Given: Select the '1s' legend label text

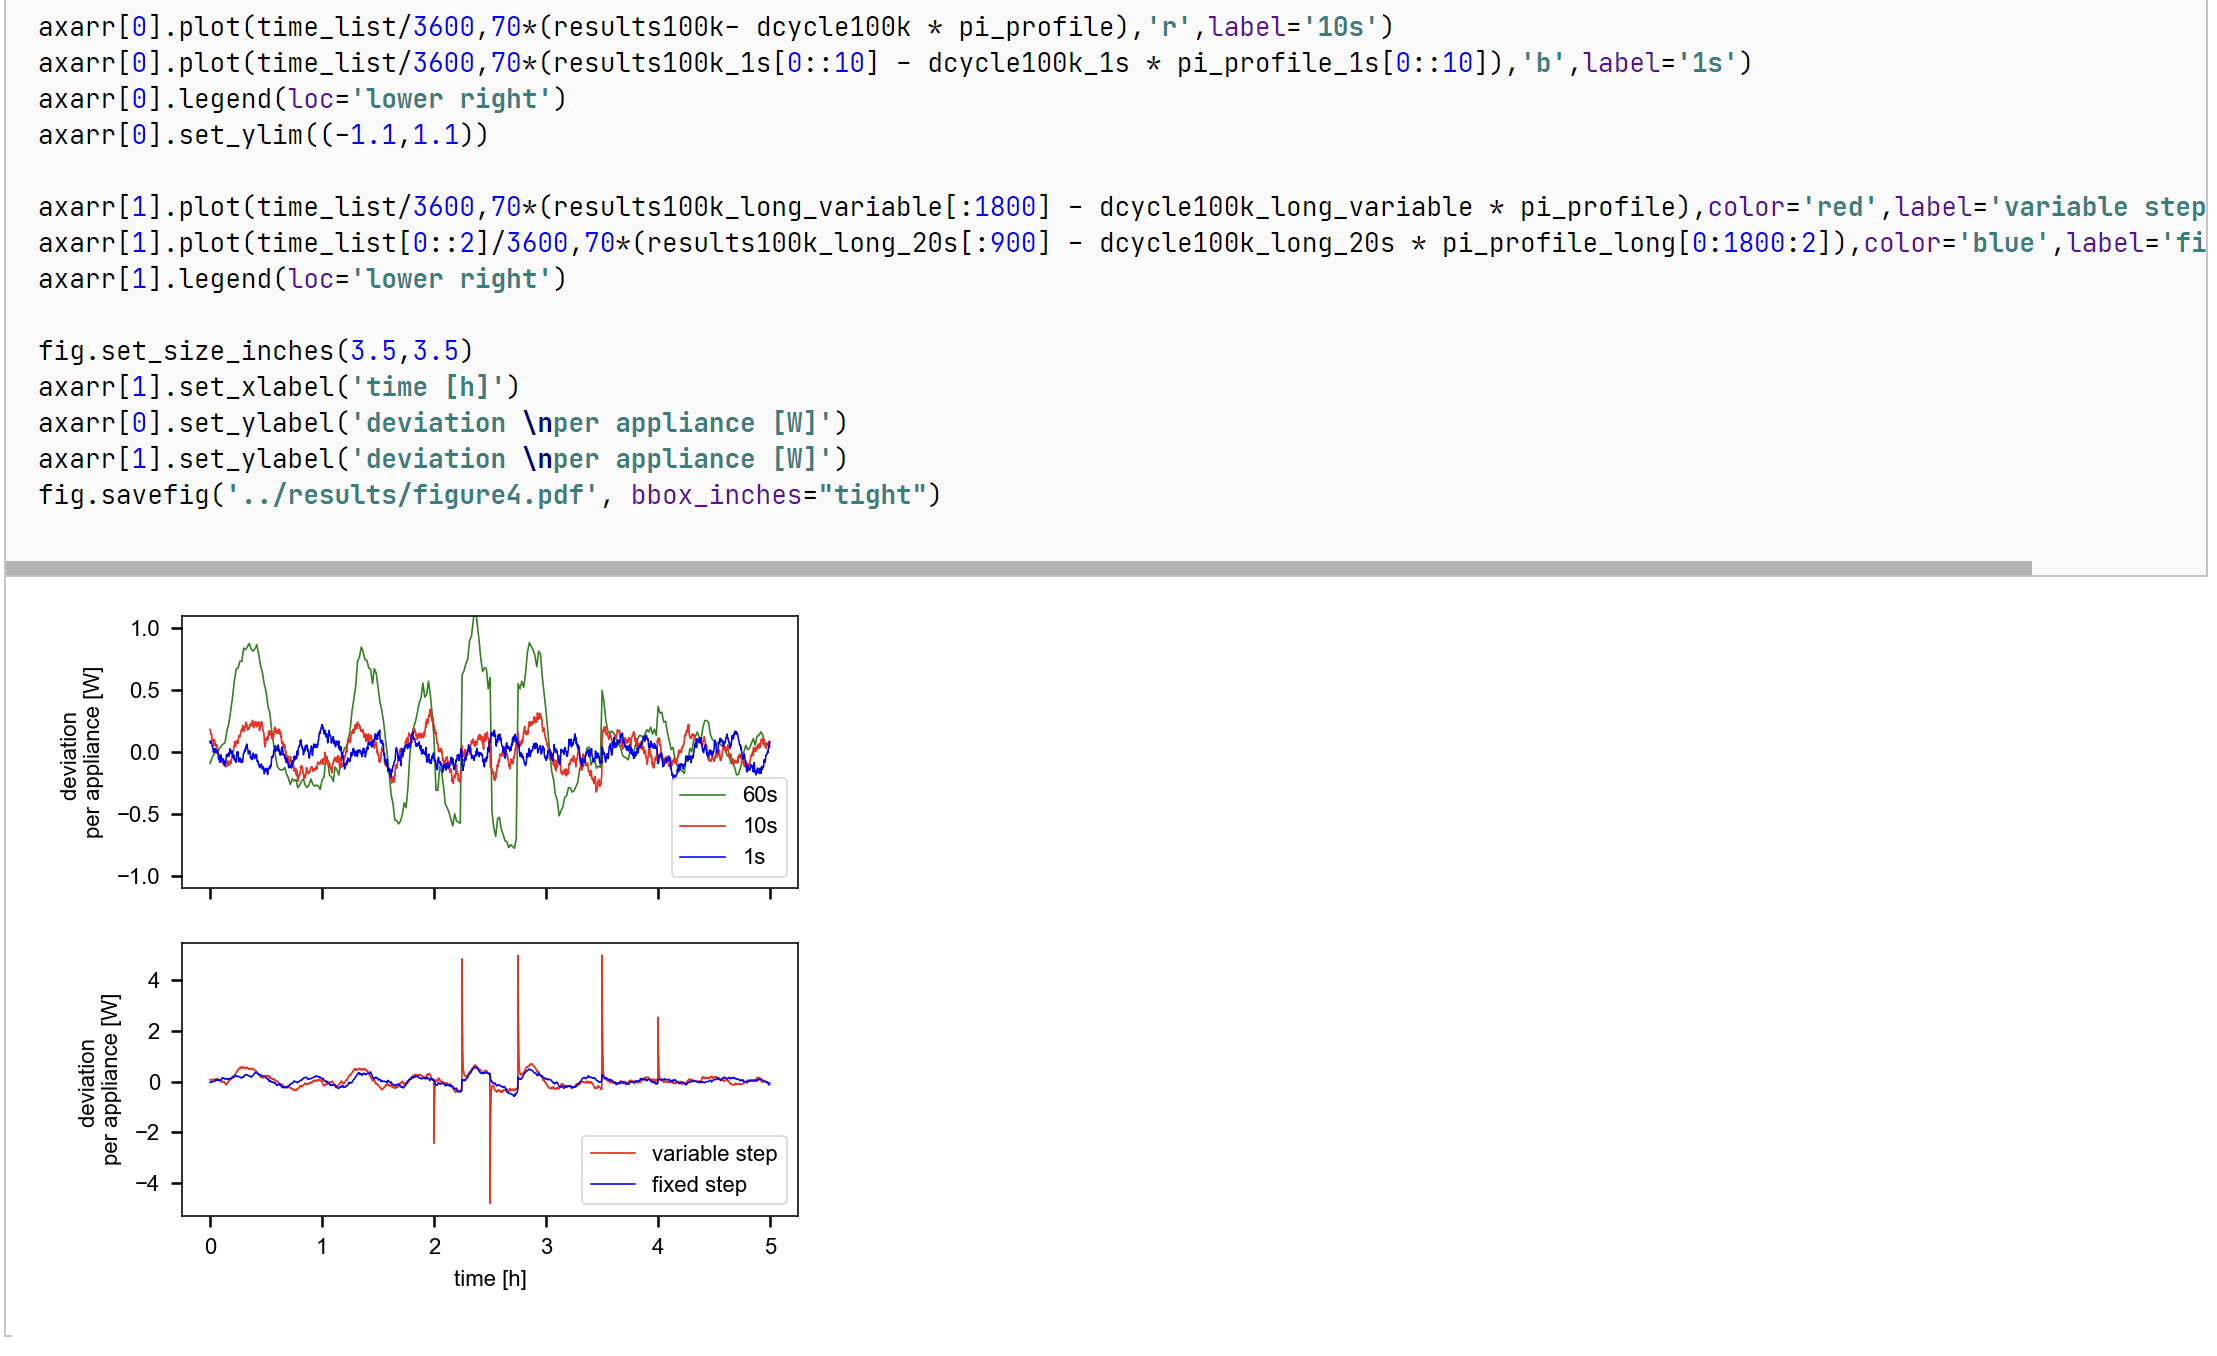Looking at the screenshot, I should 754,857.
